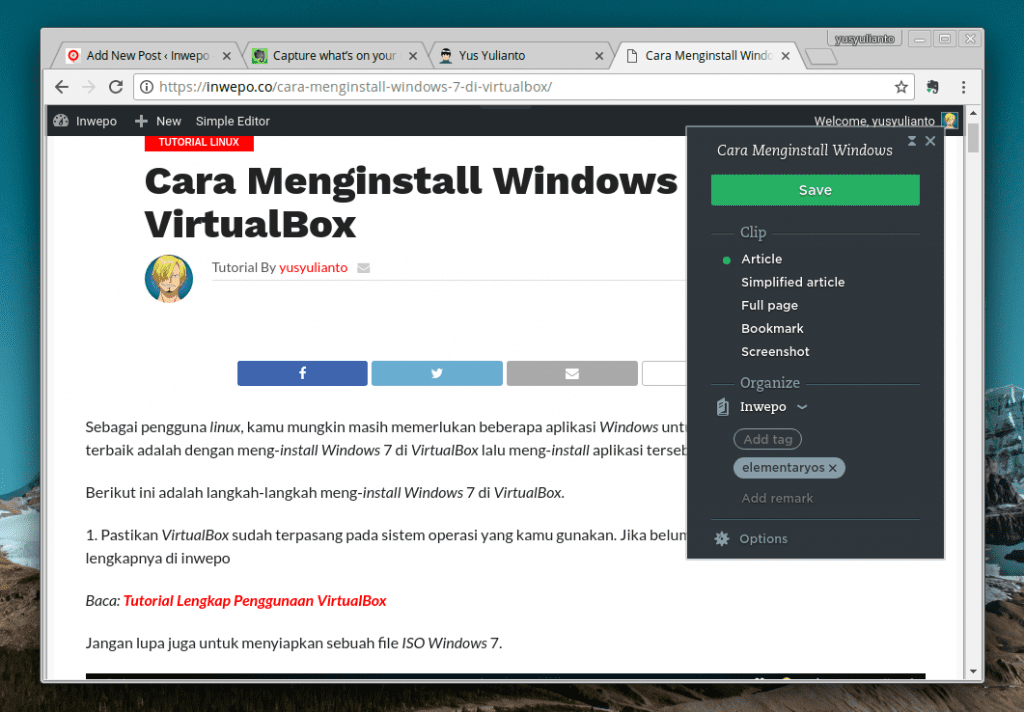This screenshot has width=1024, height=712.
Task: Click the site info icon in address bar
Action: [x=147, y=87]
